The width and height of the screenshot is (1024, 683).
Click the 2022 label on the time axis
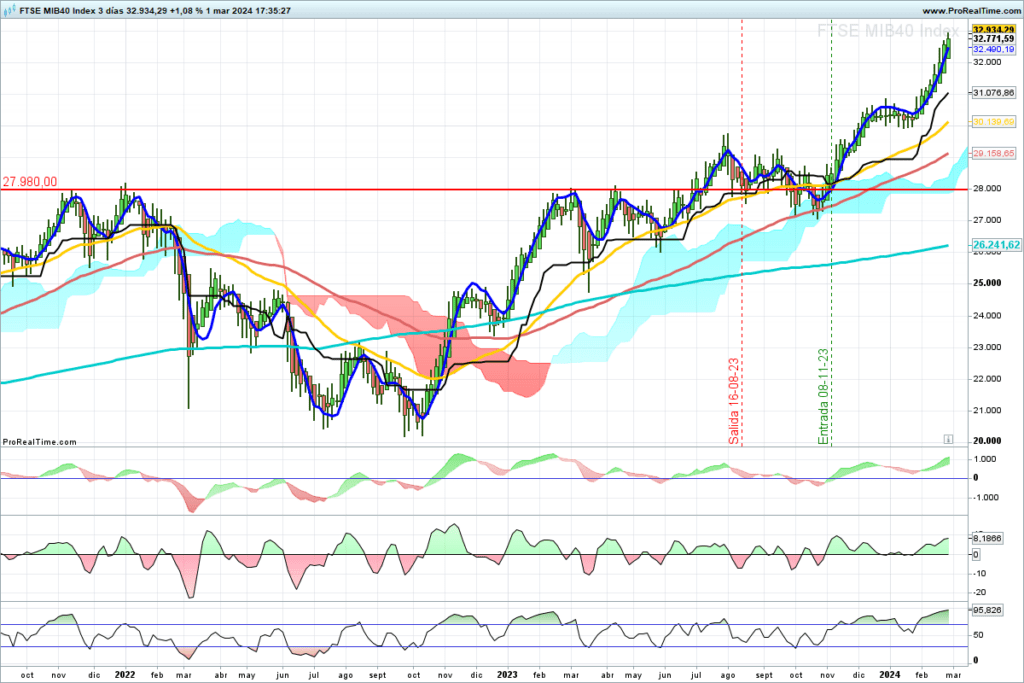pos(124,675)
